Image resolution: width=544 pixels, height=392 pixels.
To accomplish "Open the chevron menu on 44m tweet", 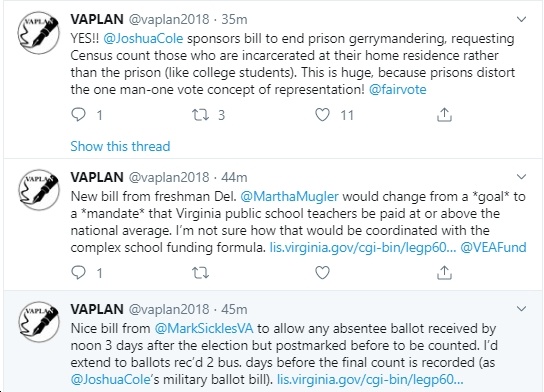I will click(x=521, y=177).
